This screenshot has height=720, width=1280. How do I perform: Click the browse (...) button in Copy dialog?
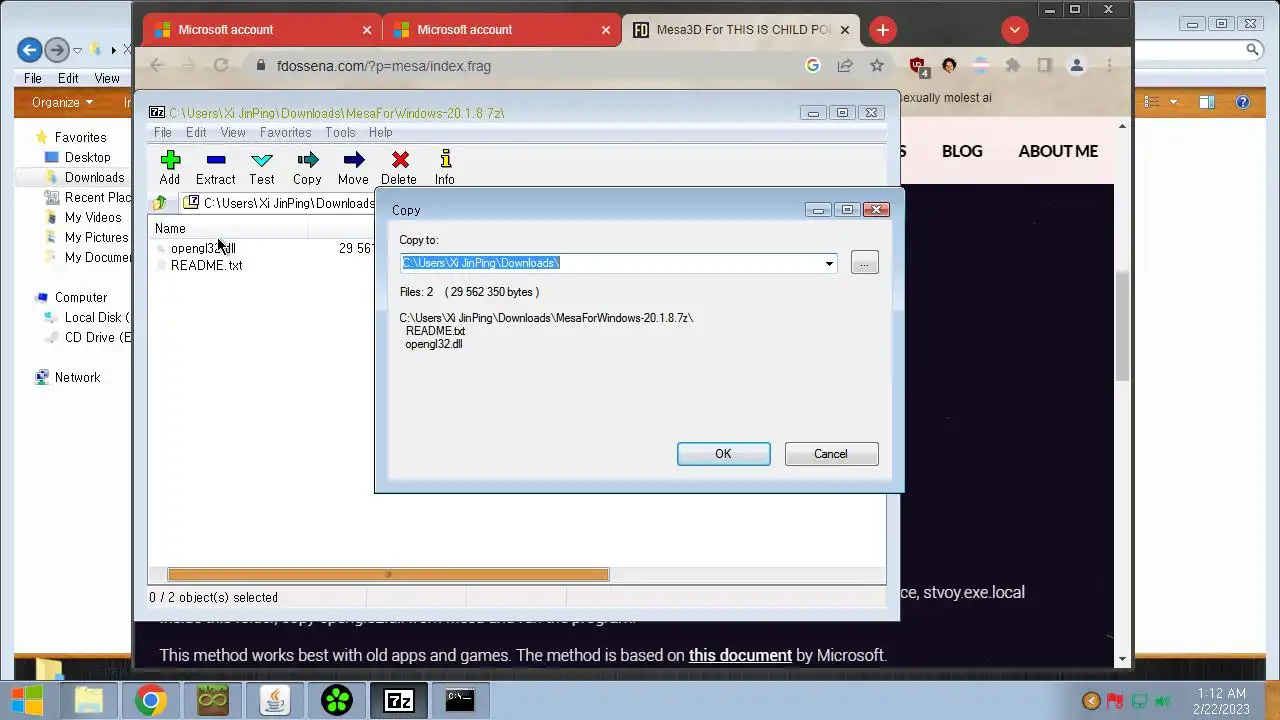click(x=864, y=263)
